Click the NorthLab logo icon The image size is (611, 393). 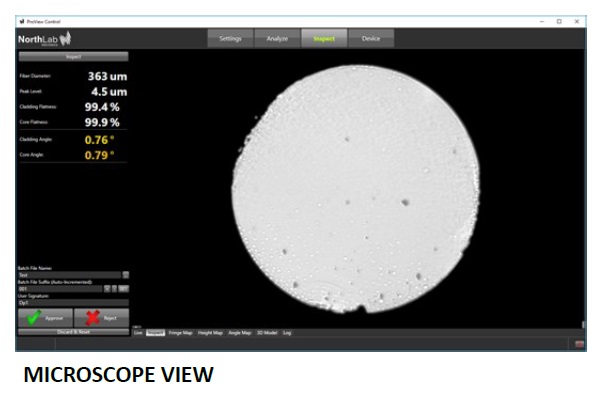[x=65, y=39]
